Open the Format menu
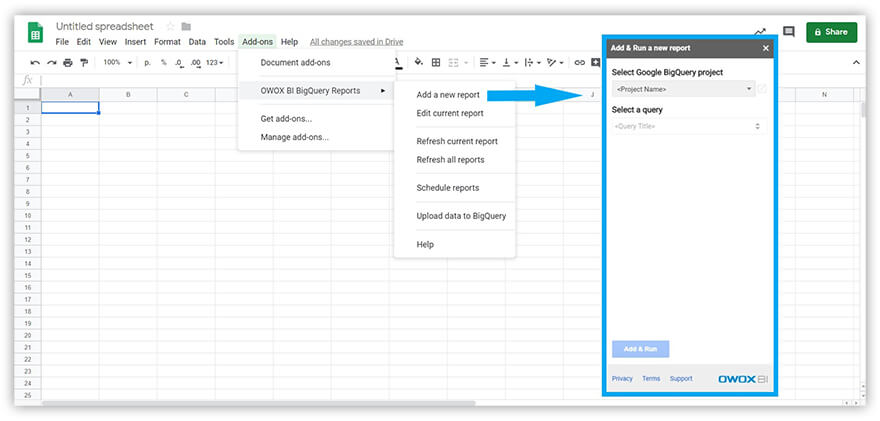The width and height of the screenshot is (880, 421). tap(167, 42)
